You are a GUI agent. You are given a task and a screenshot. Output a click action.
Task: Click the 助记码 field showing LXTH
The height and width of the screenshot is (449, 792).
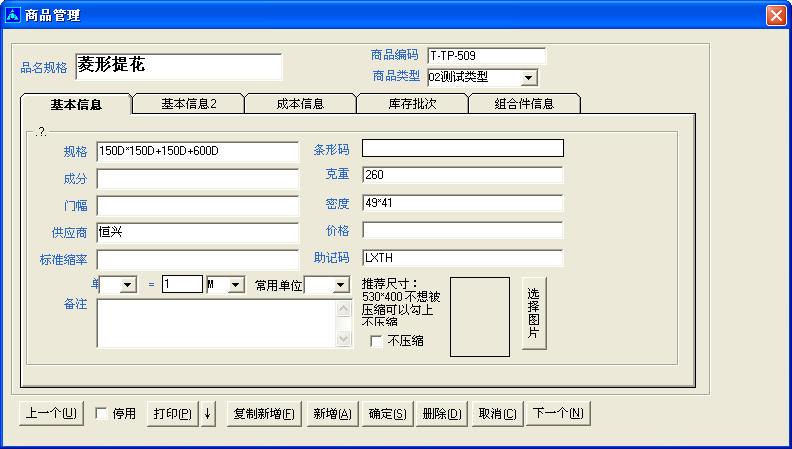pos(463,258)
